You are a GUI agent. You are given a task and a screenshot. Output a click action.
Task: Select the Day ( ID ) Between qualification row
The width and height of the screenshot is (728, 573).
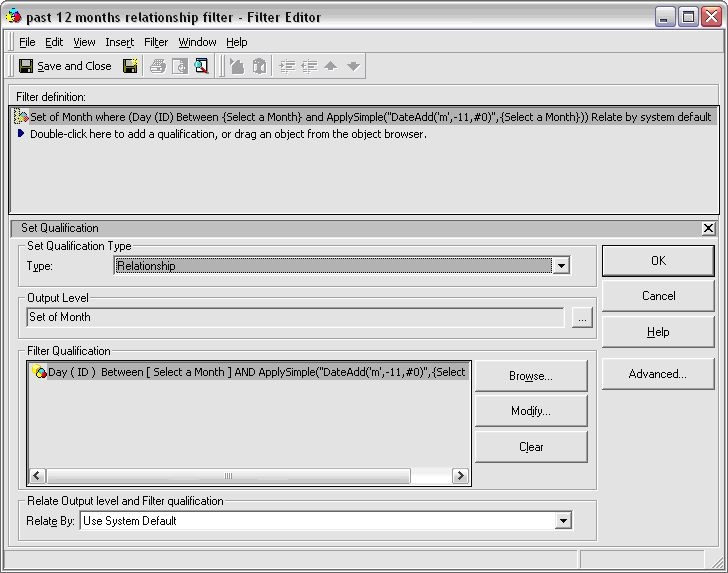(x=249, y=371)
